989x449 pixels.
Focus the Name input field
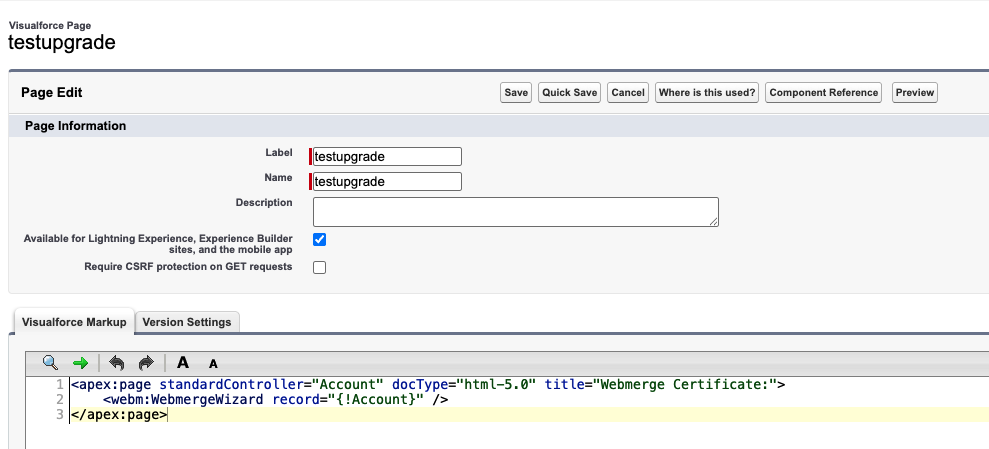click(387, 182)
